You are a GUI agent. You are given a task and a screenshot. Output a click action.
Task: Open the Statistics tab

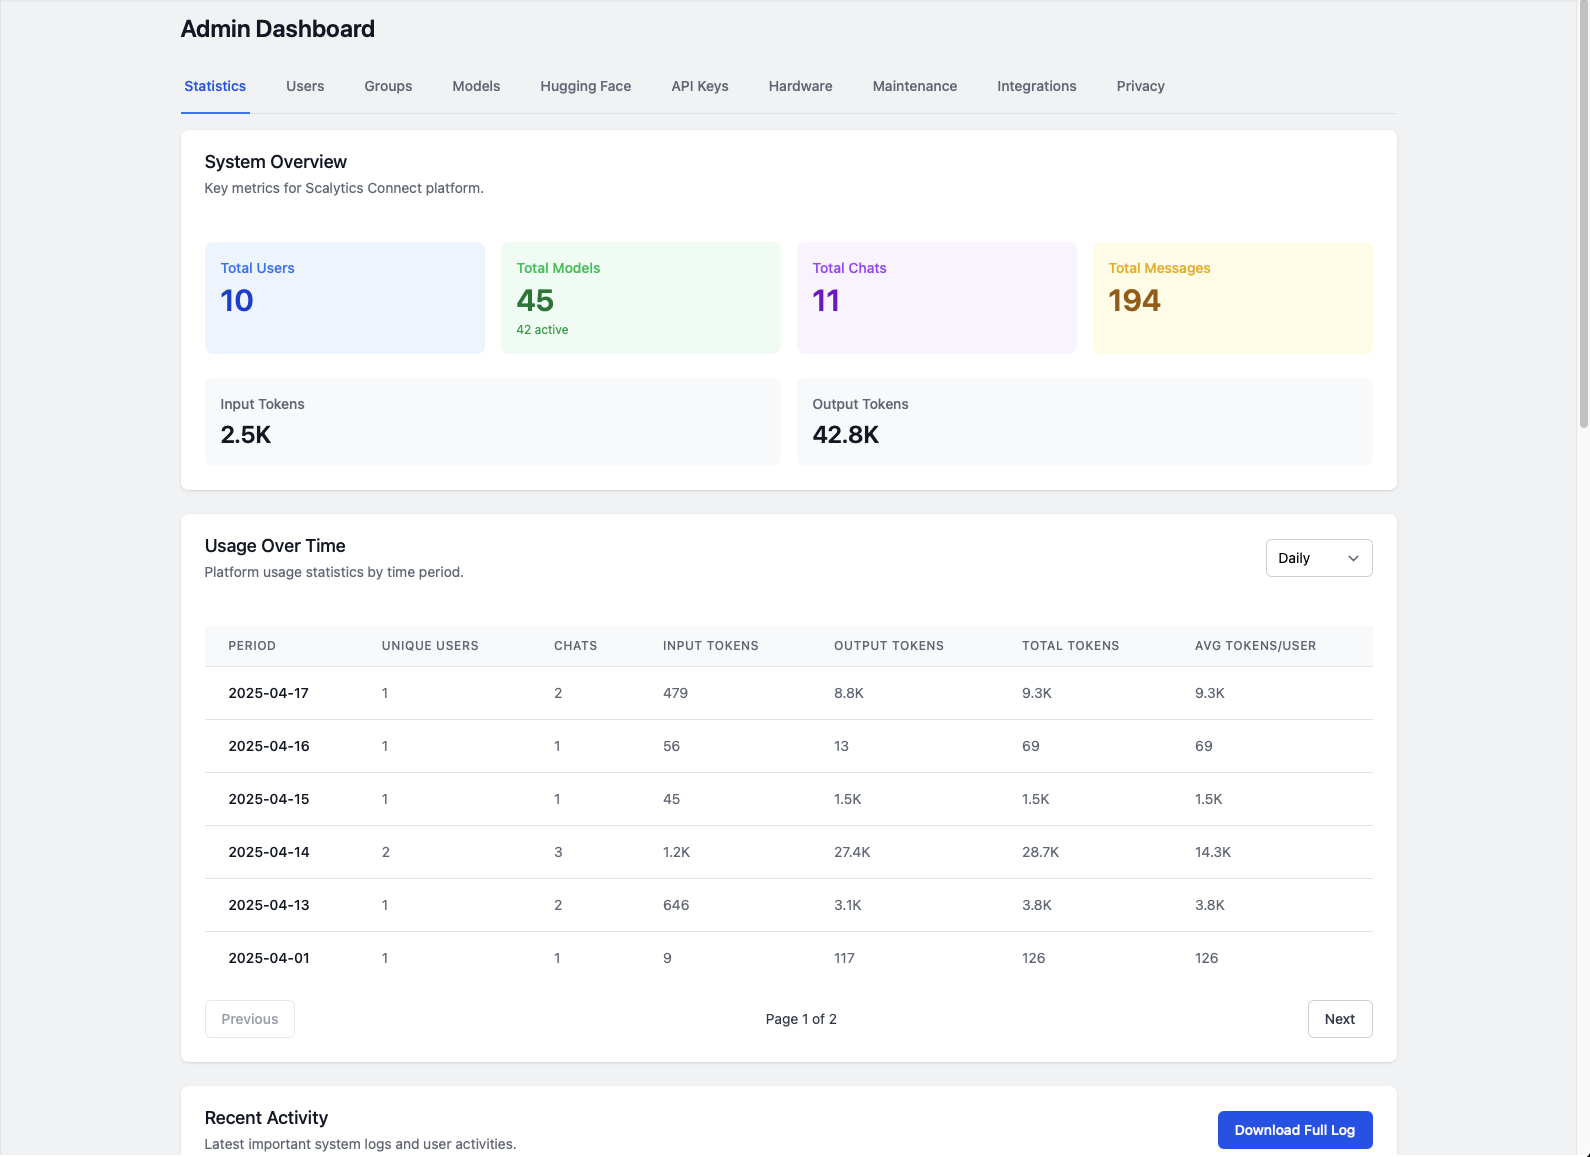tap(215, 86)
